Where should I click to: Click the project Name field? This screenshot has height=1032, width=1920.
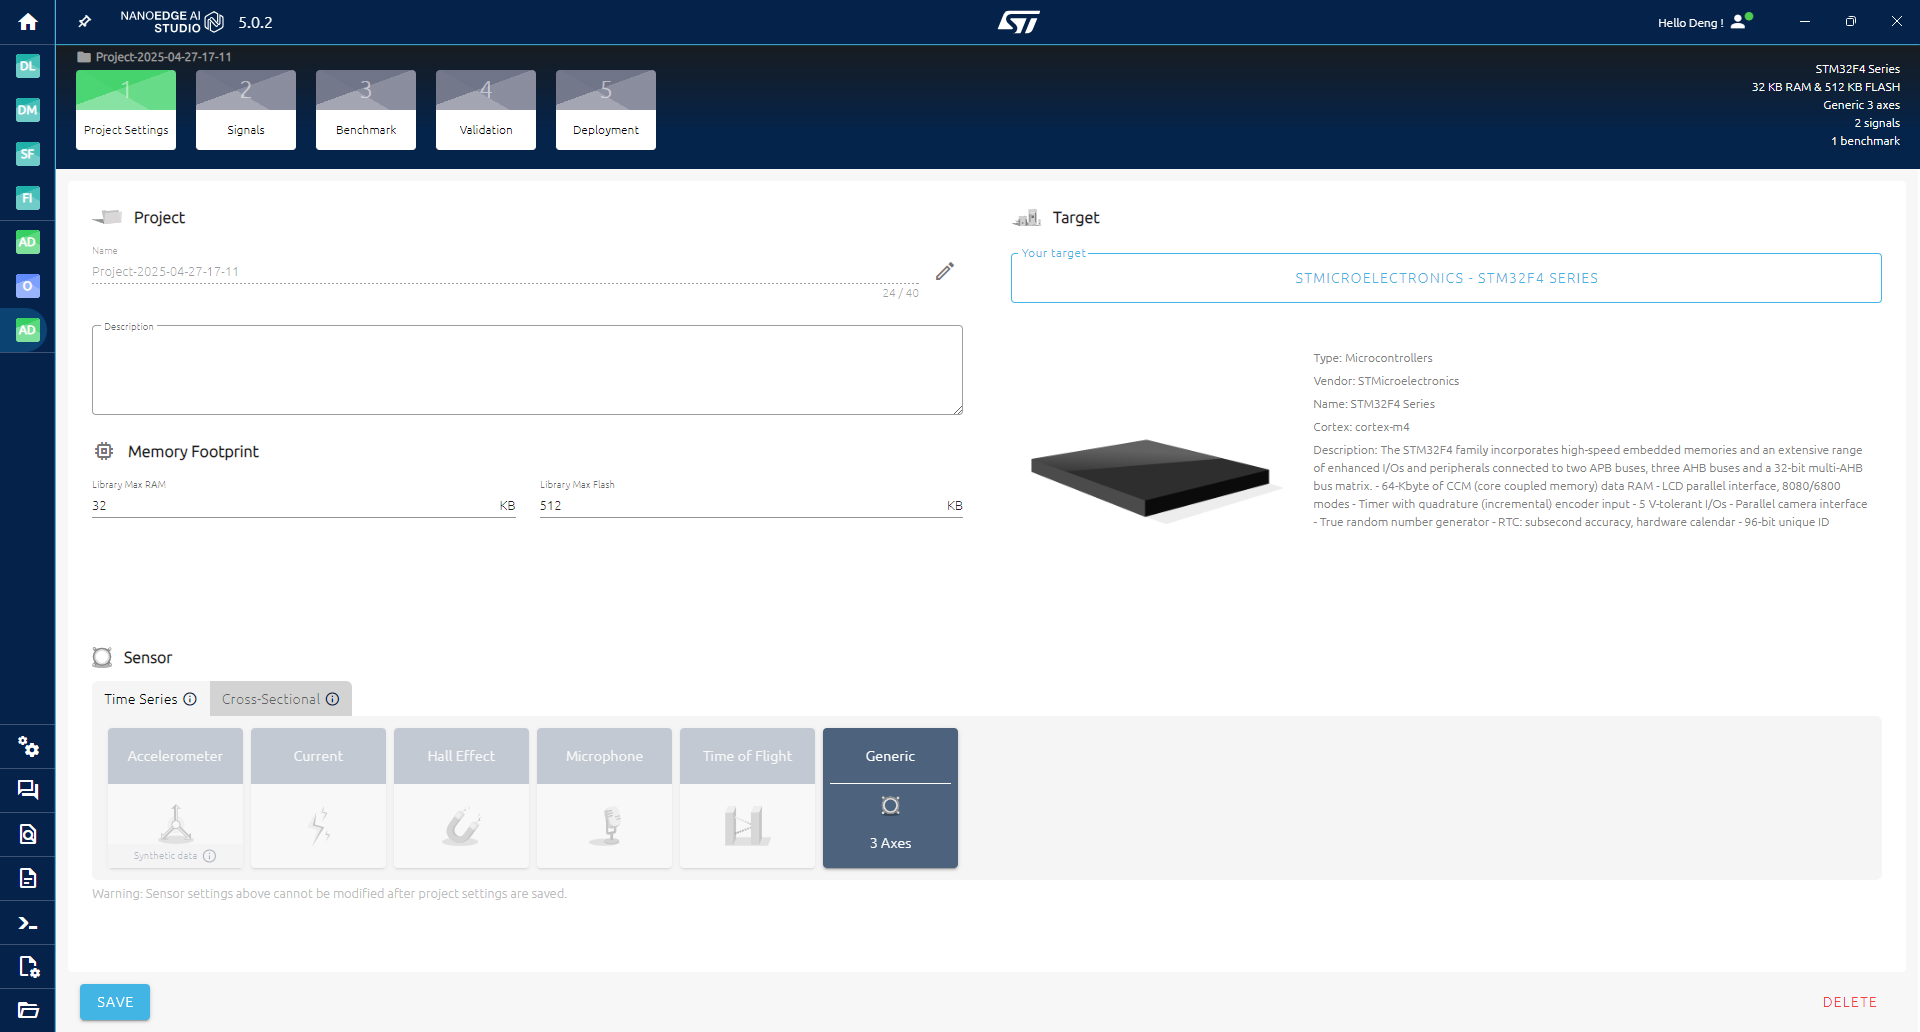(x=505, y=271)
